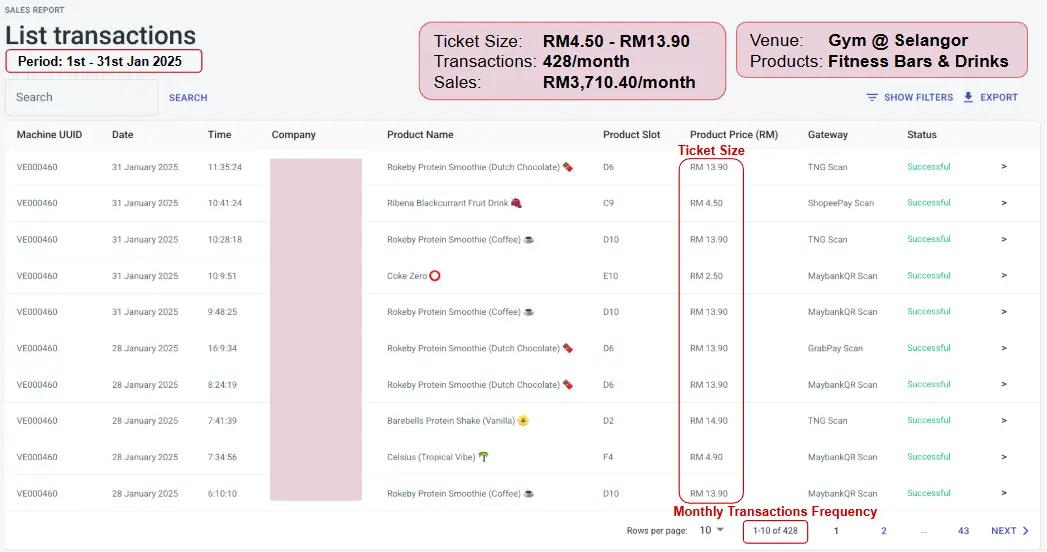This screenshot has width=1047, height=552.
Task: Open details arrow for Coke Zero row
Action: pyautogui.click(x=1004, y=276)
